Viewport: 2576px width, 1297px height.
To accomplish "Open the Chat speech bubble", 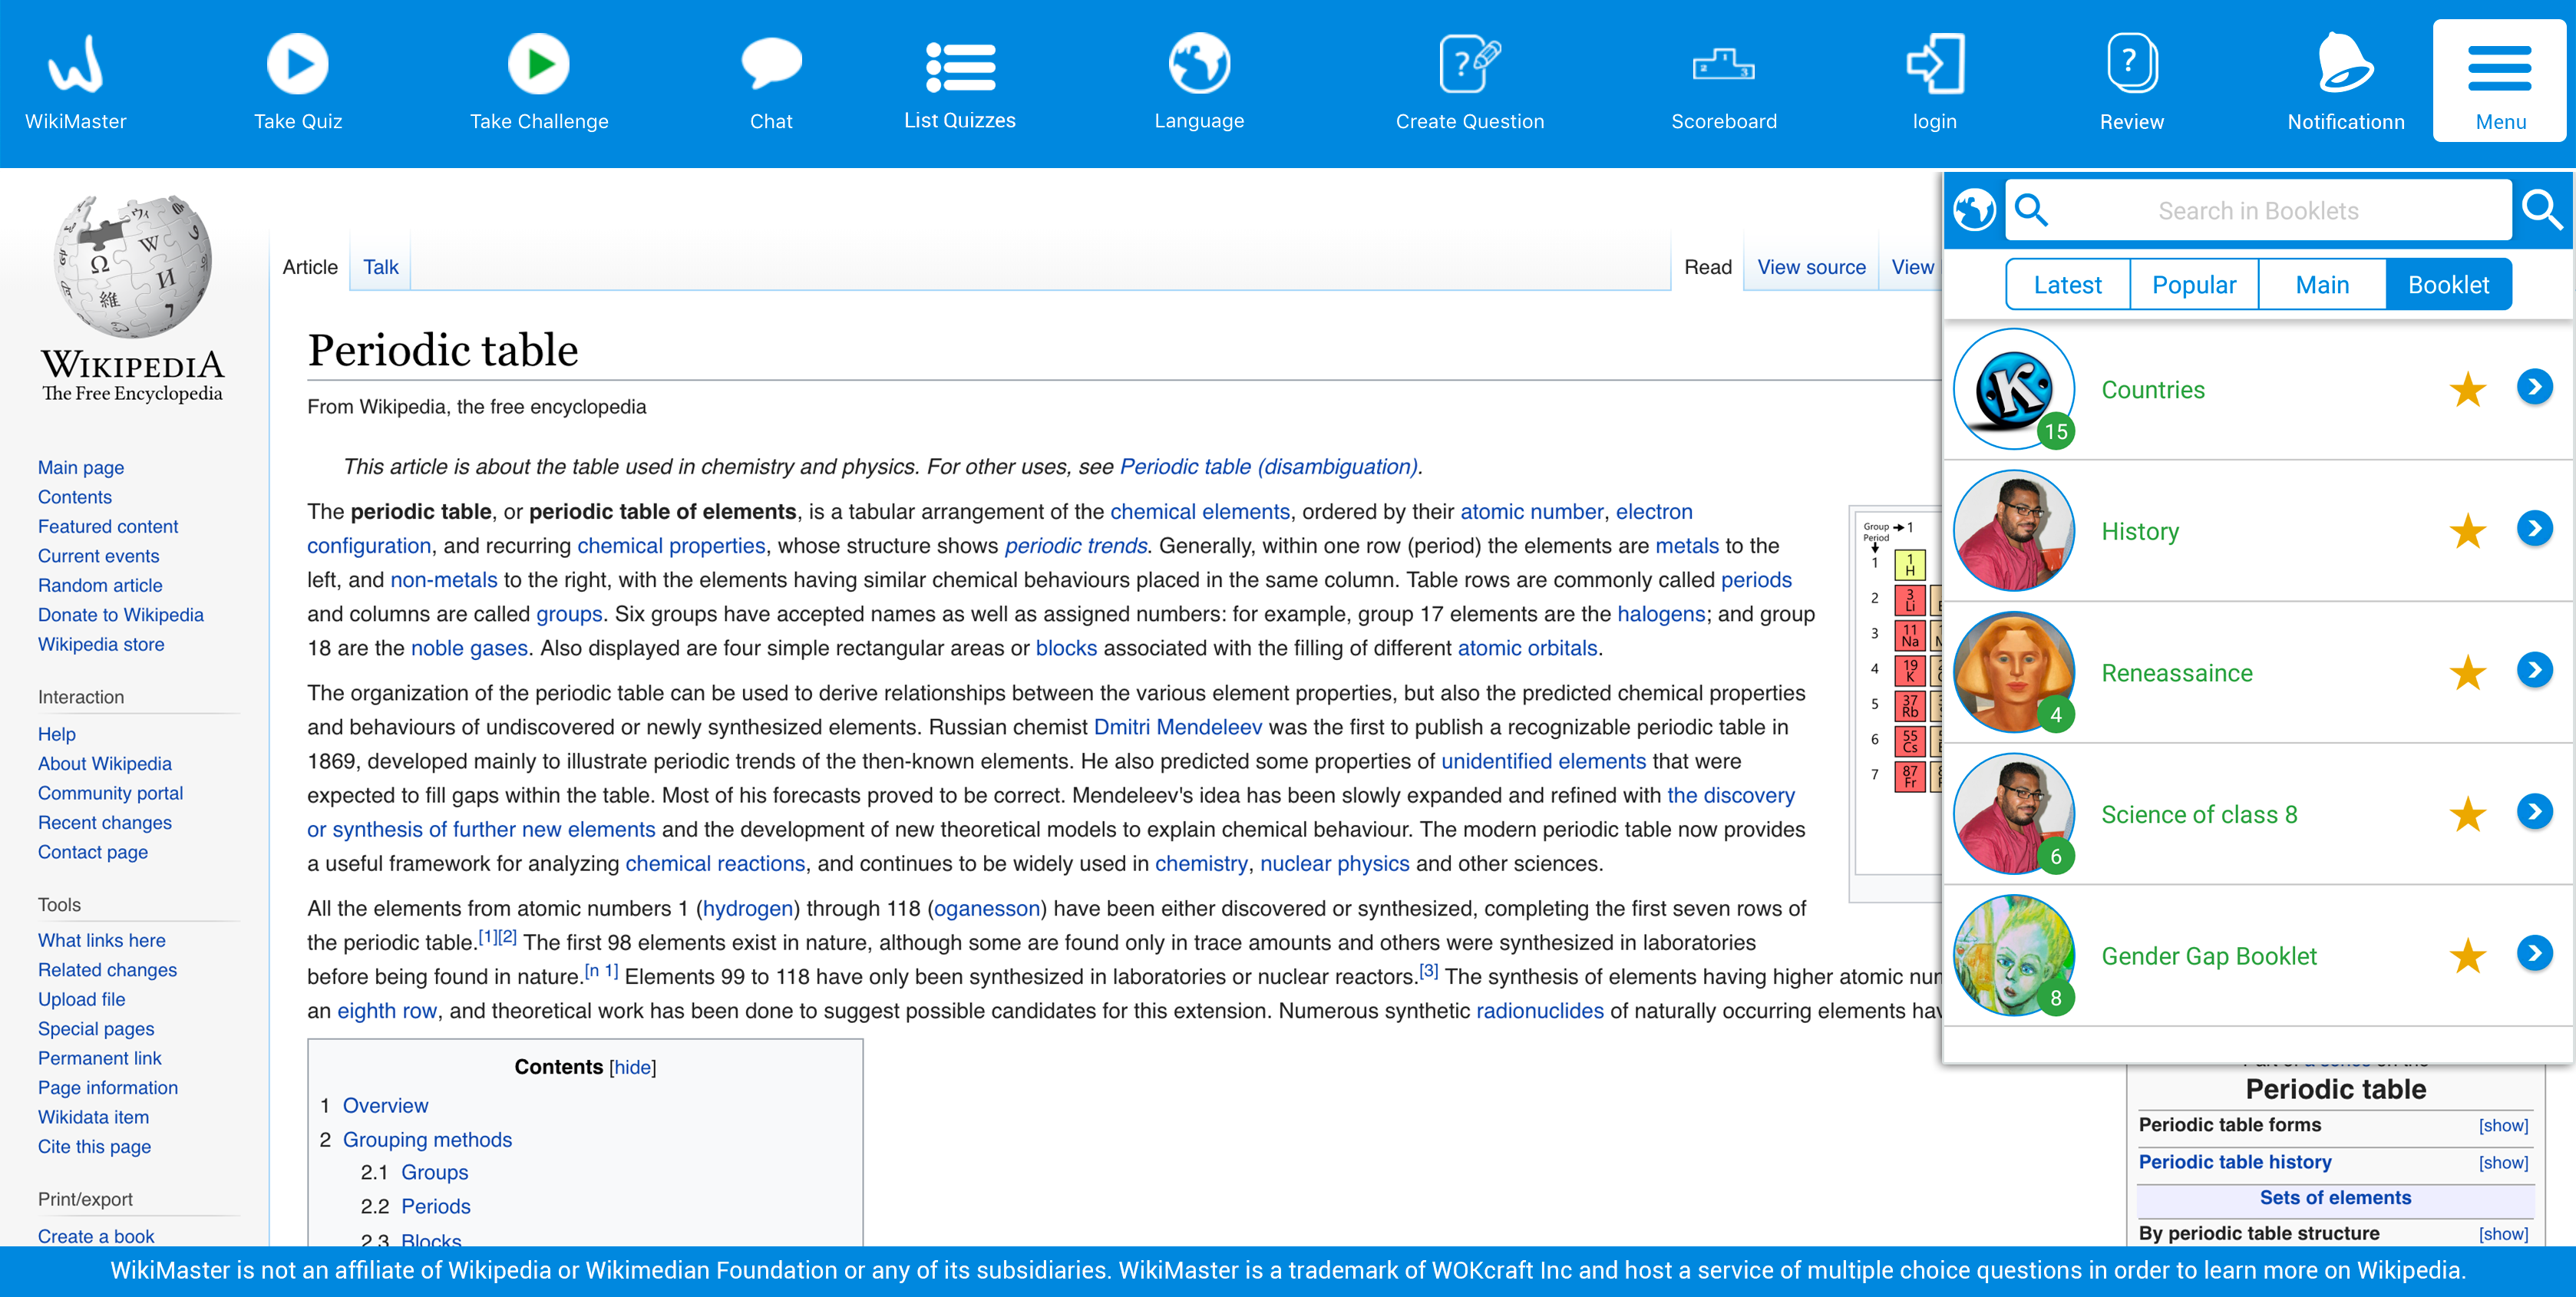I will 771,64.
